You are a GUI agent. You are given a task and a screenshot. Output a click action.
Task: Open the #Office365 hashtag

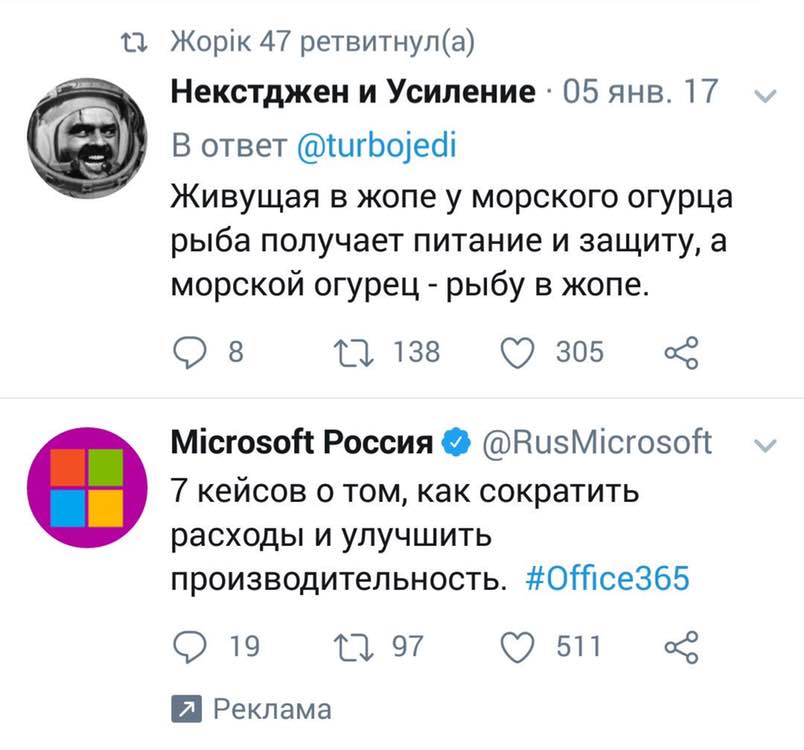(607, 580)
